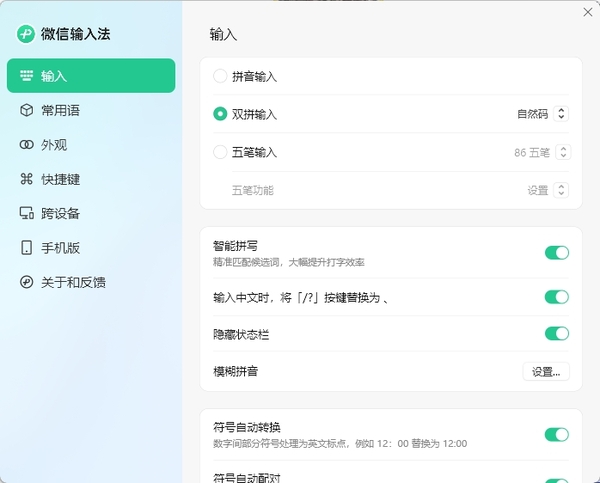Click the WeChat Input logo icon

(26, 34)
